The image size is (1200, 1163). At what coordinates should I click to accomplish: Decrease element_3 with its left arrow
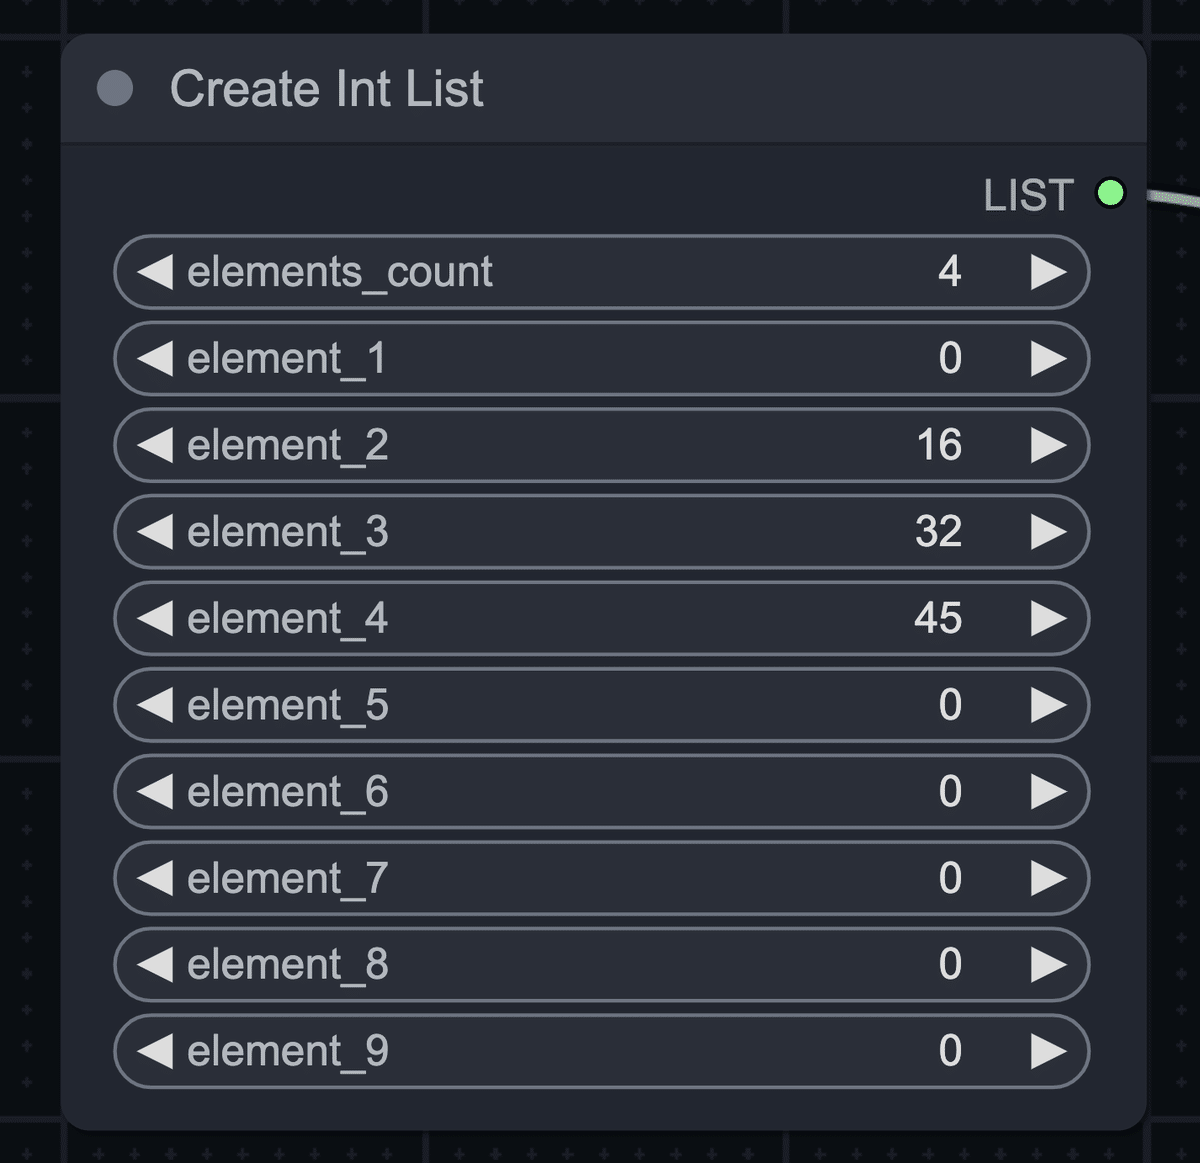155,532
